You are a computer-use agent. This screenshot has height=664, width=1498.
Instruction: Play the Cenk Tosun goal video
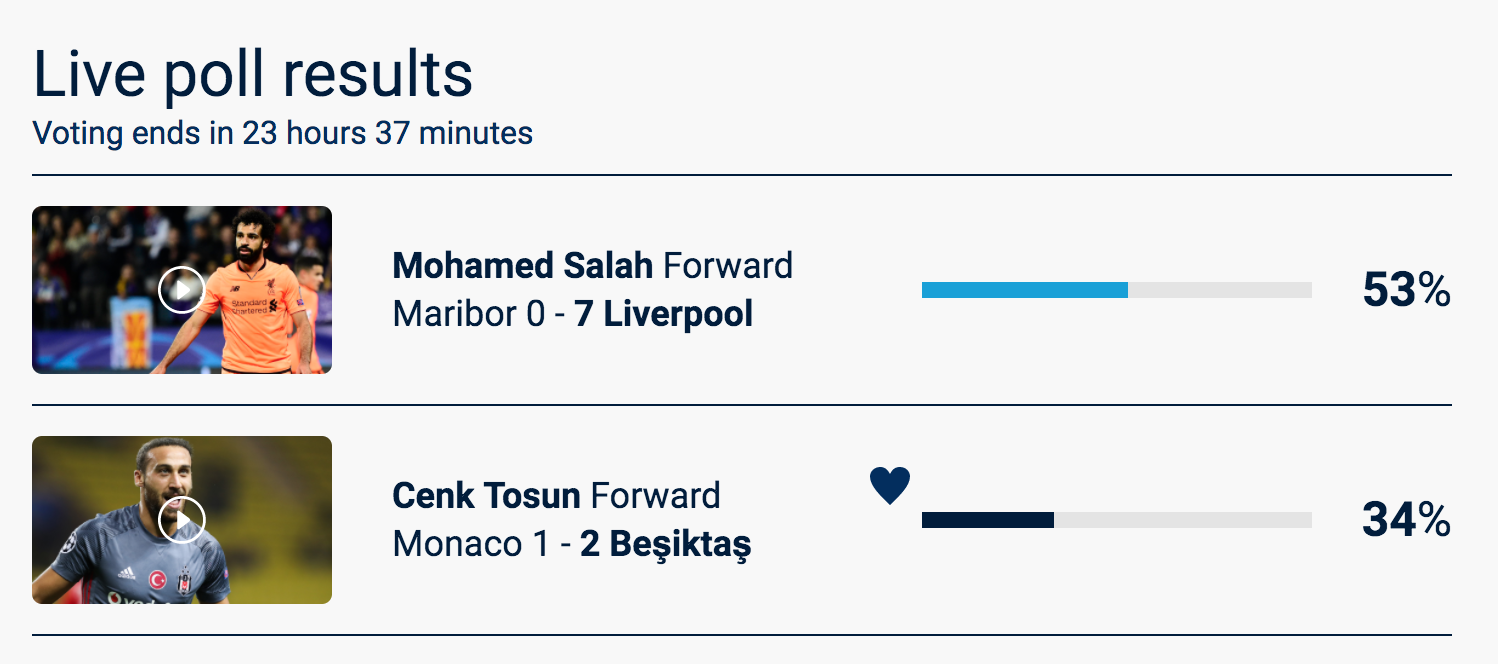pos(182,520)
